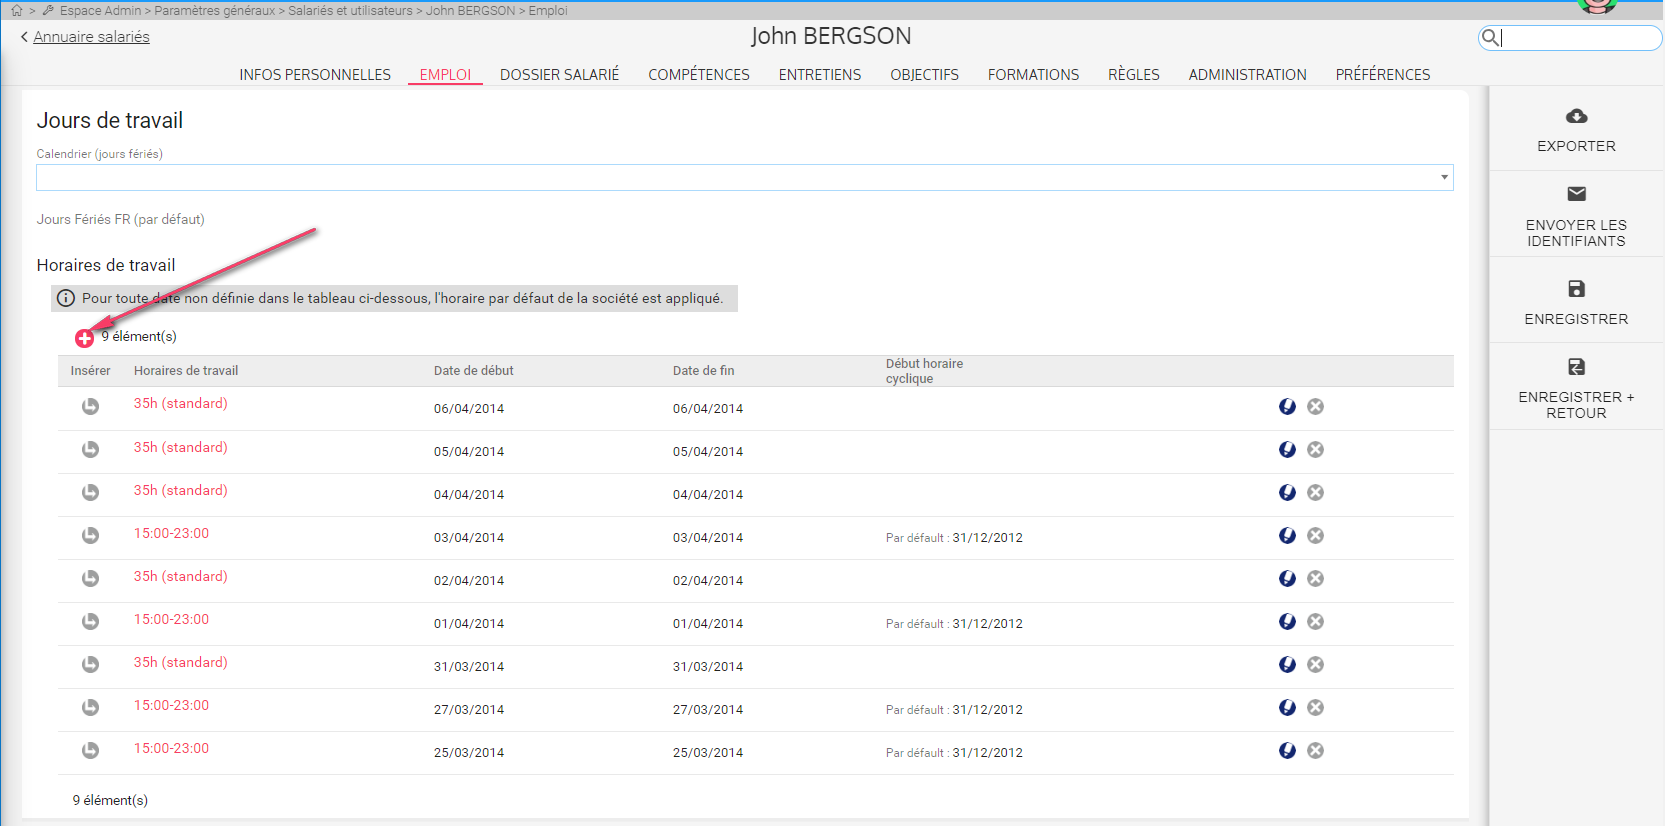Screen dimensions: 1665x826
Task: Open the Administration tab
Action: point(1248,75)
